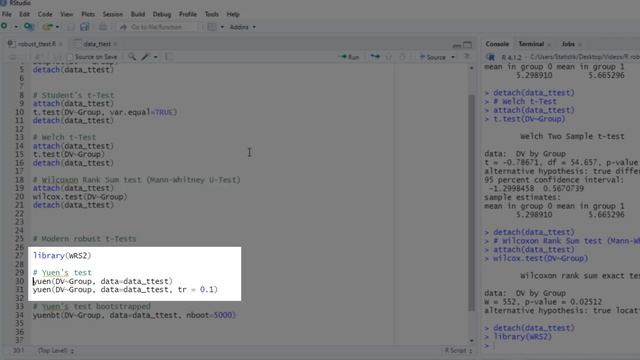The image size is (640, 360).
Task: Click the Save all documents icon
Action: click(x=84, y=27)
